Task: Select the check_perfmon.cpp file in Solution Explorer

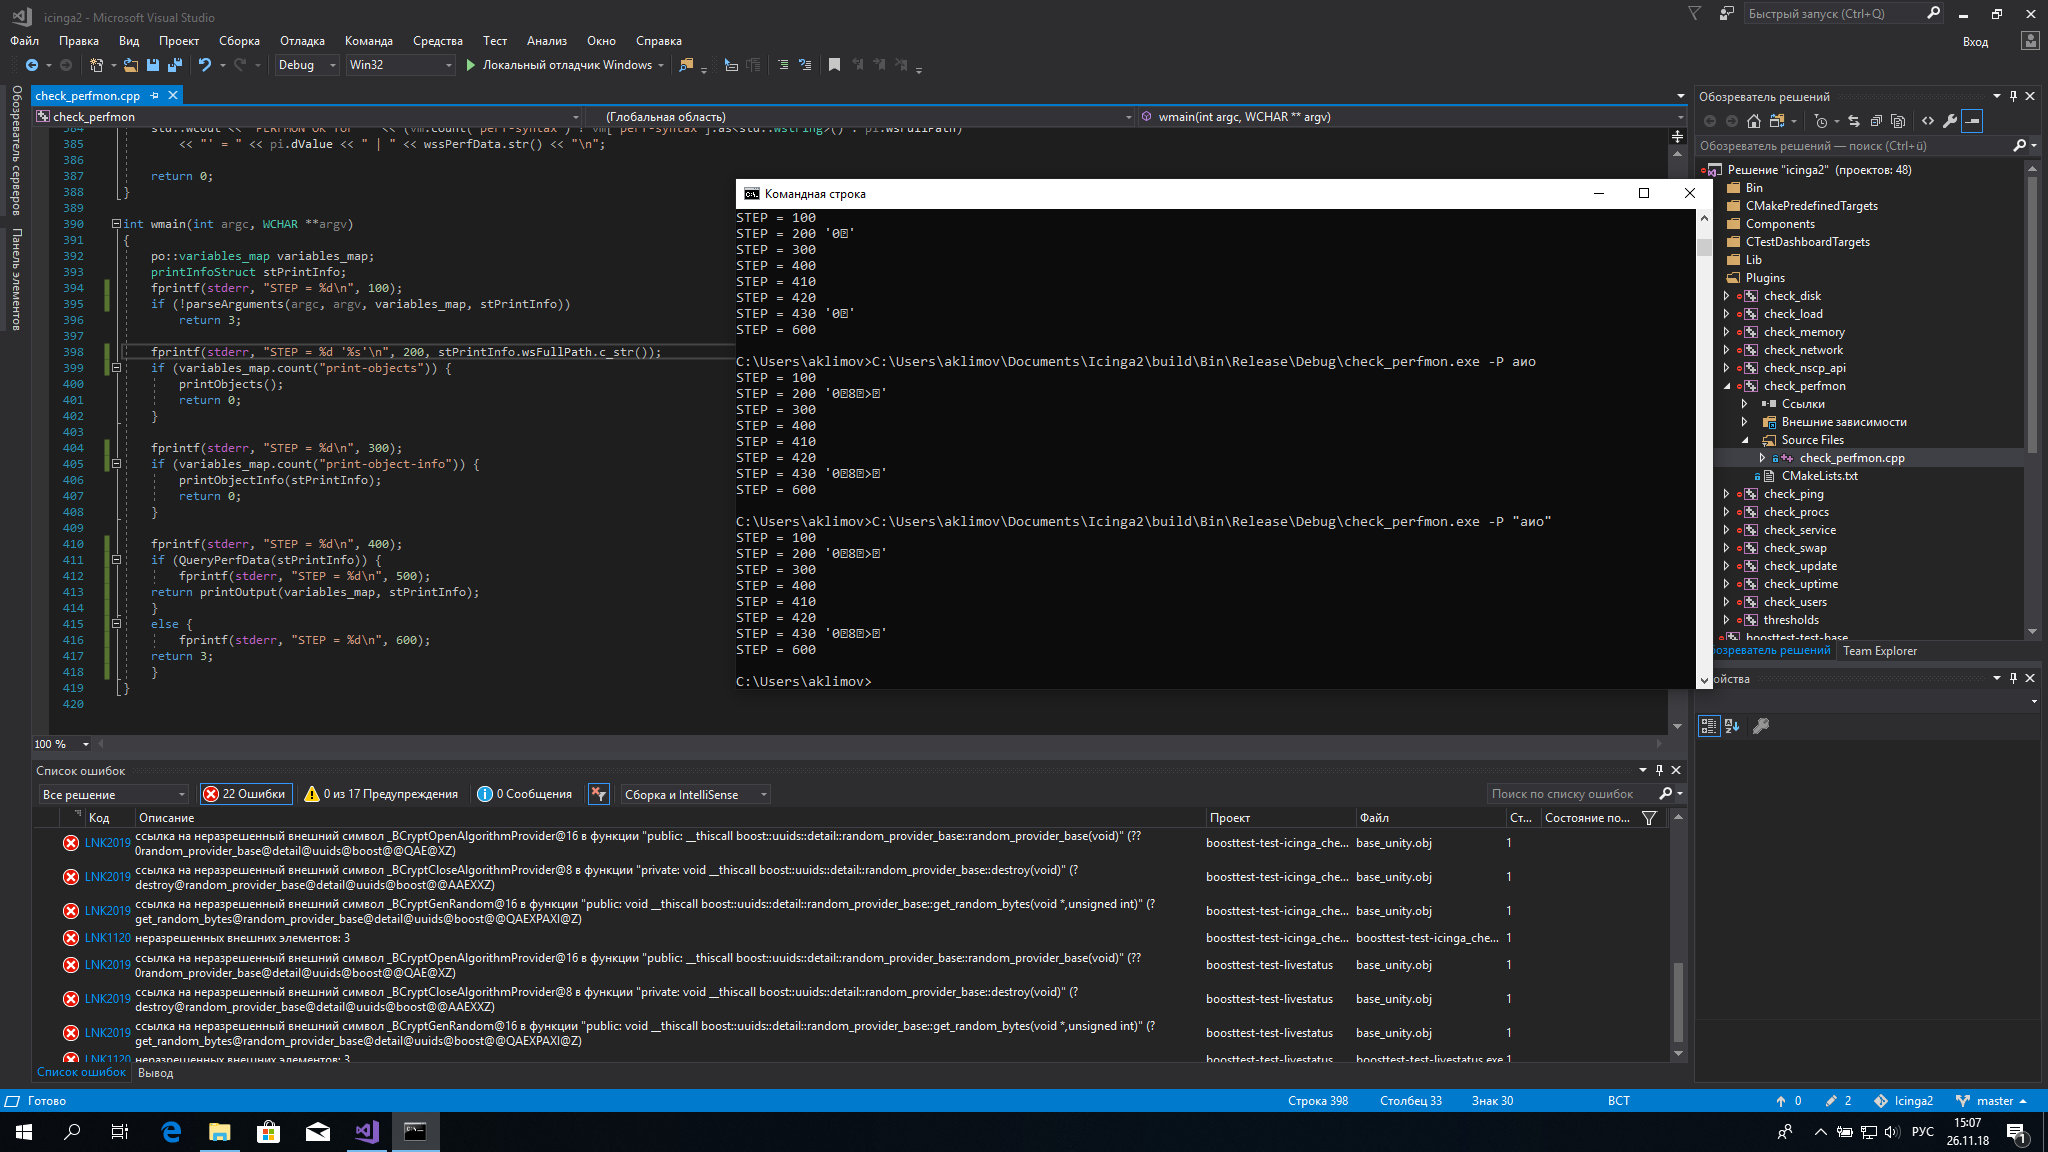Action: (x=1851, y=458)
